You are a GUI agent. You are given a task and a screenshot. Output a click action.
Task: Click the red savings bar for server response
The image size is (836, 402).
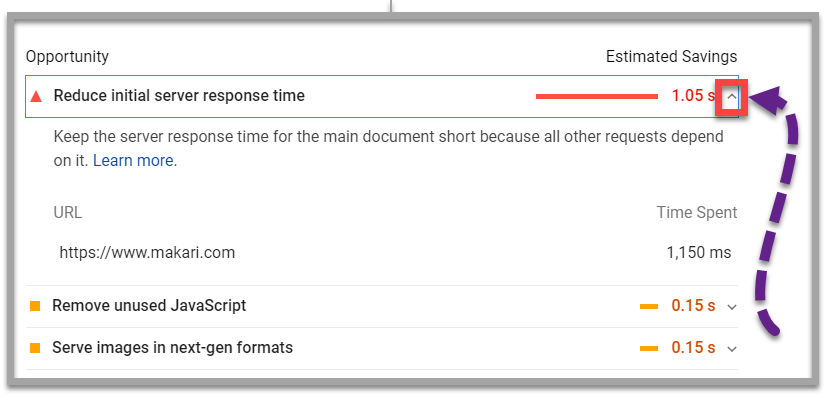point(596,97)
